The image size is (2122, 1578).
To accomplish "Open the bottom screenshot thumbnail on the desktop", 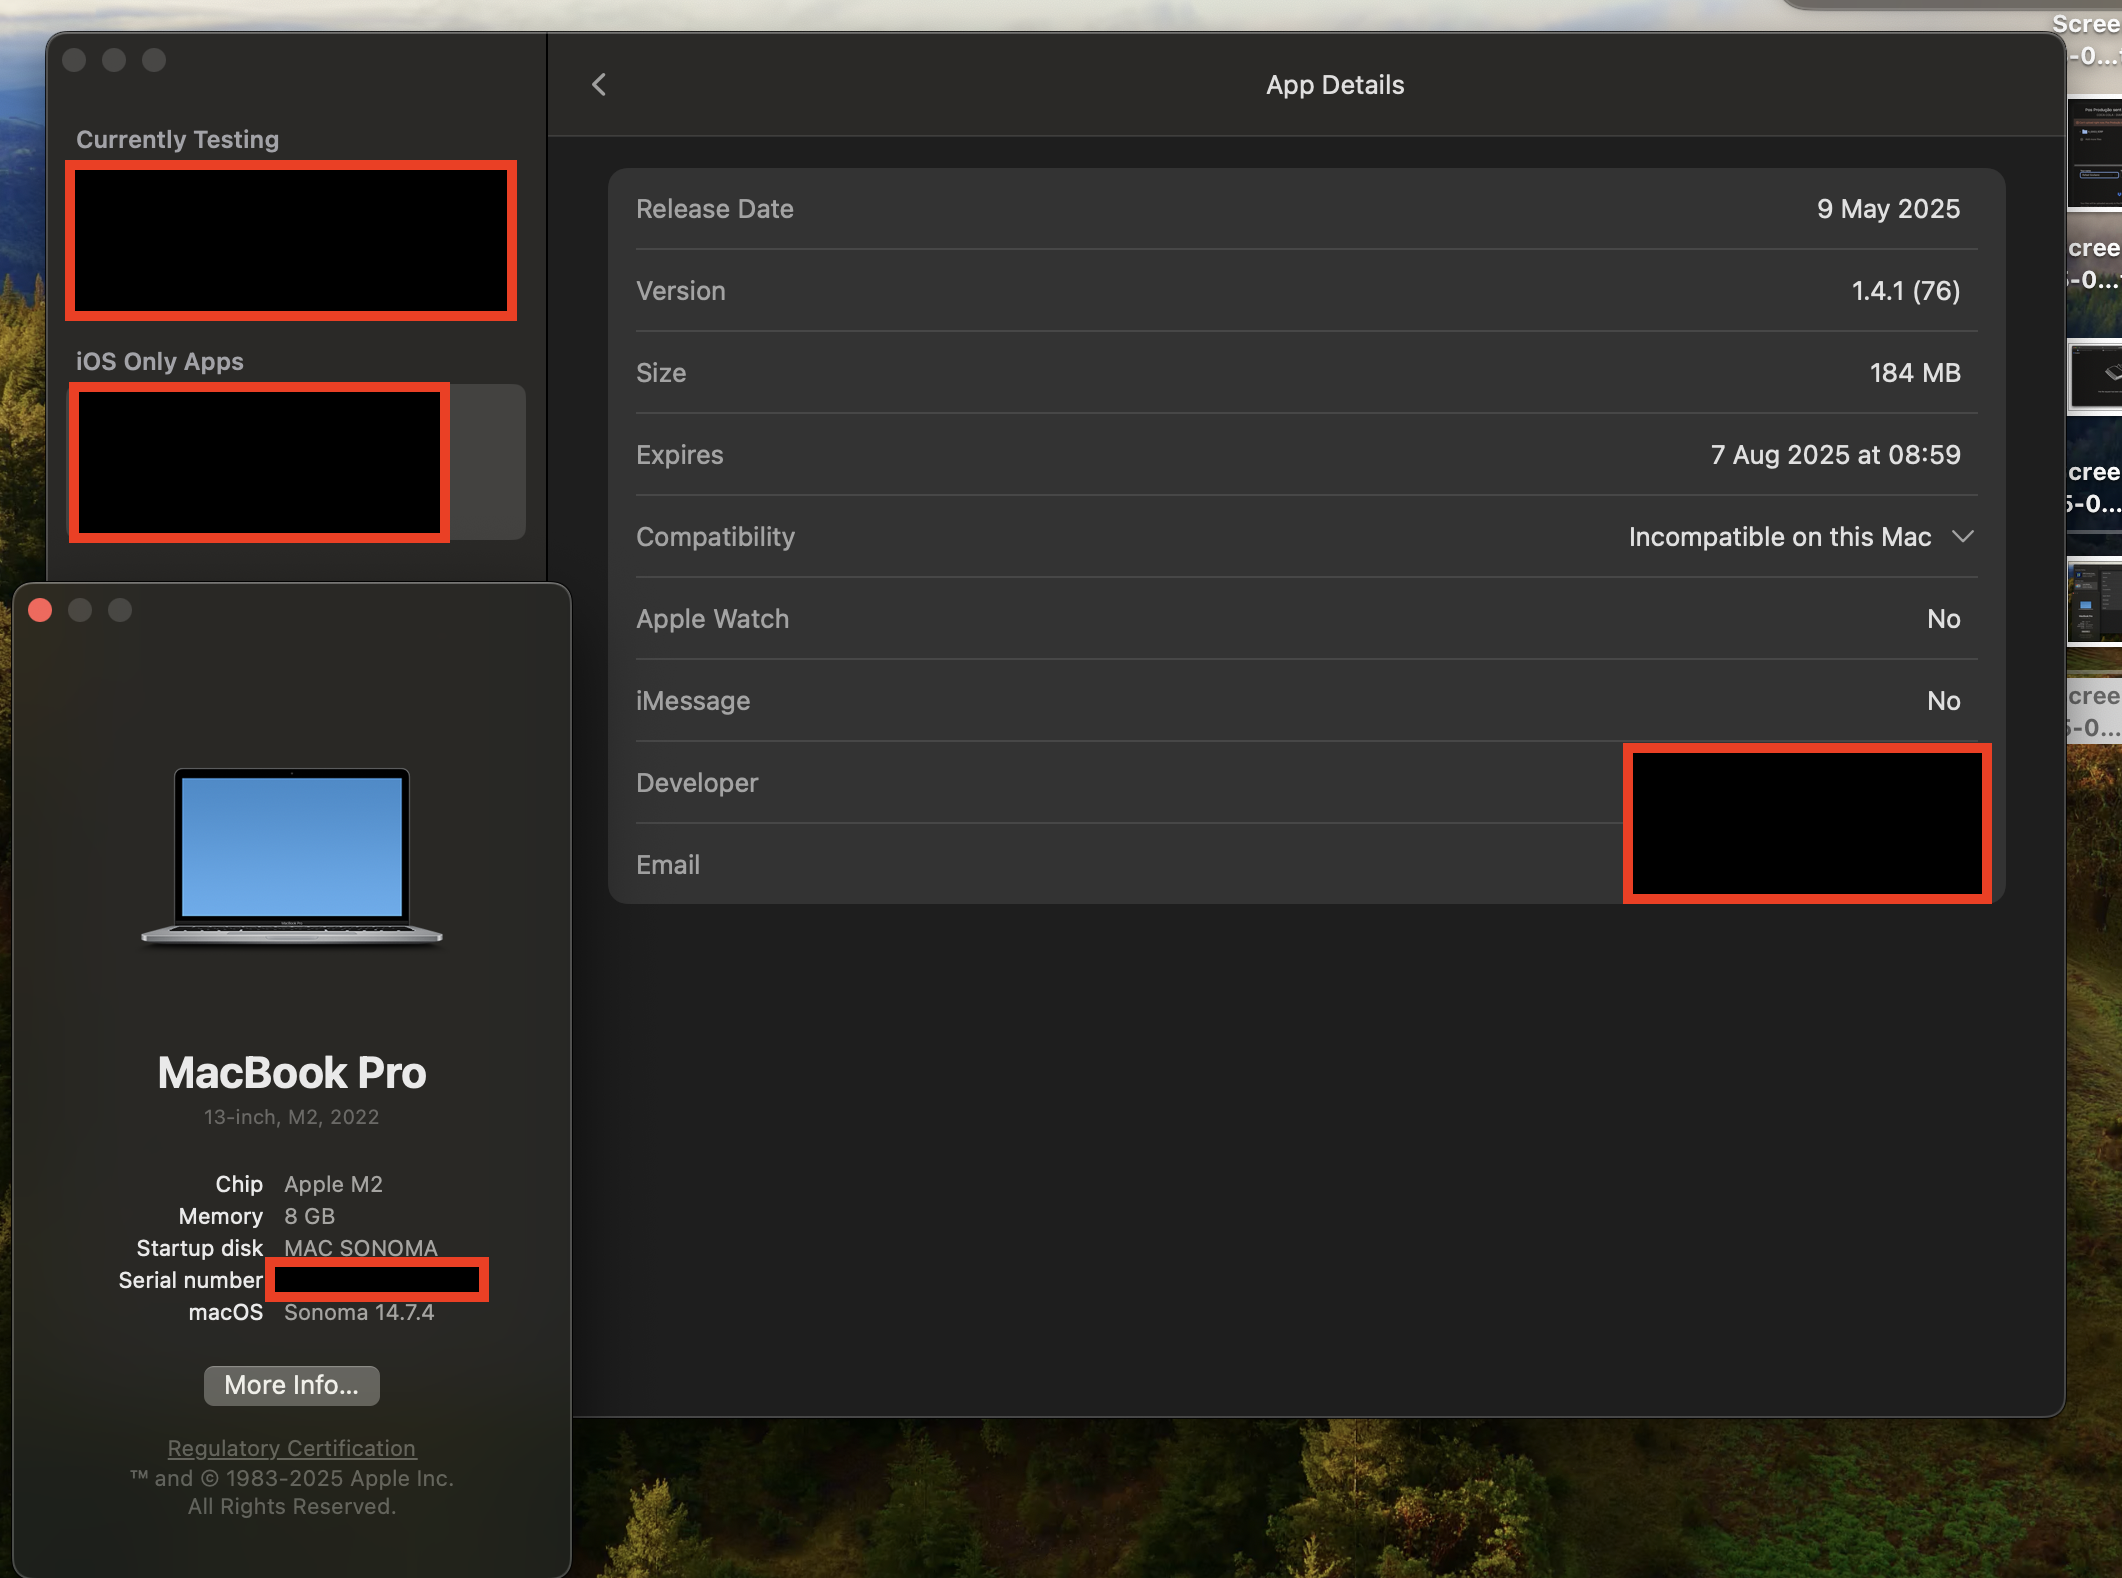I will [2095, 602].
